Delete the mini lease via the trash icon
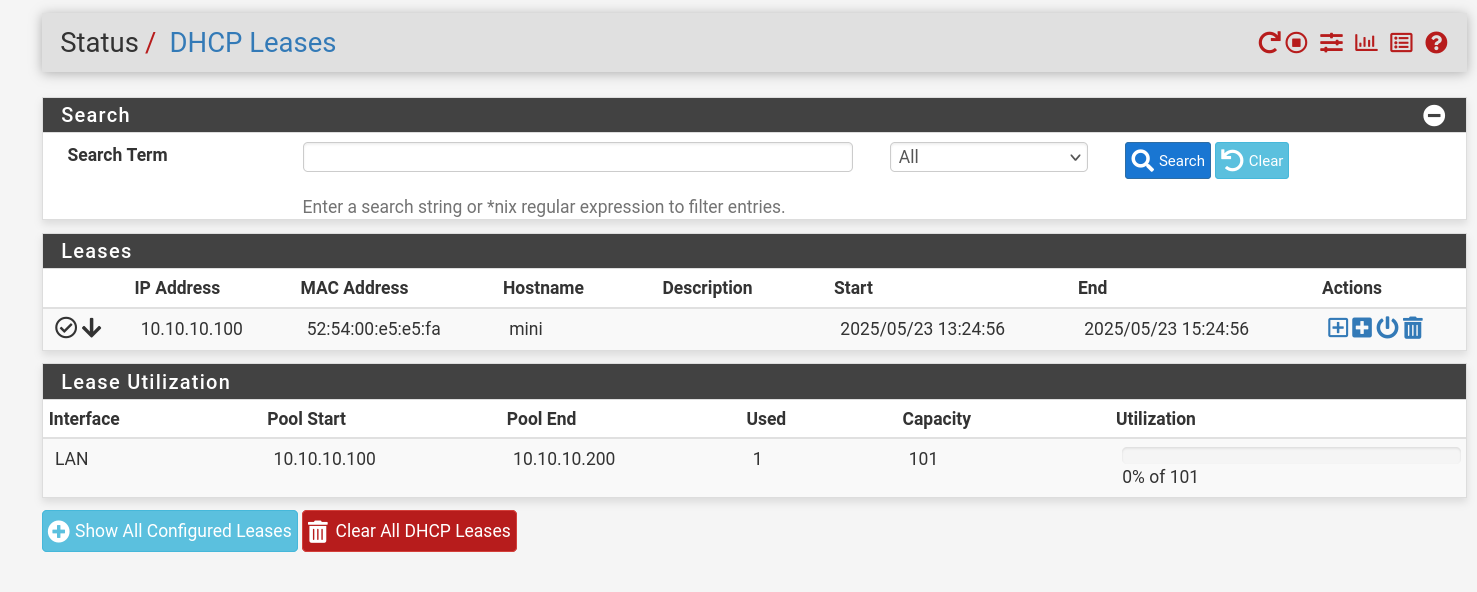Image resolution: width=1477 pixels, height=592 pixels. click(x=1413, y=328)
